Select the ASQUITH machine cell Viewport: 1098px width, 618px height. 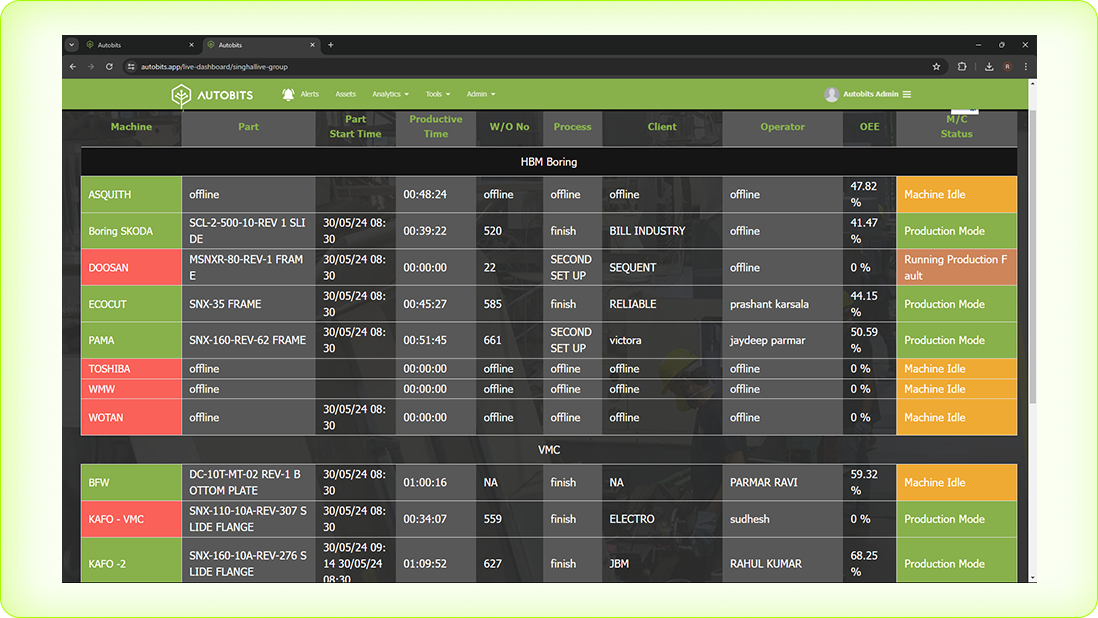pyautogui.click(x=131, y=195)
